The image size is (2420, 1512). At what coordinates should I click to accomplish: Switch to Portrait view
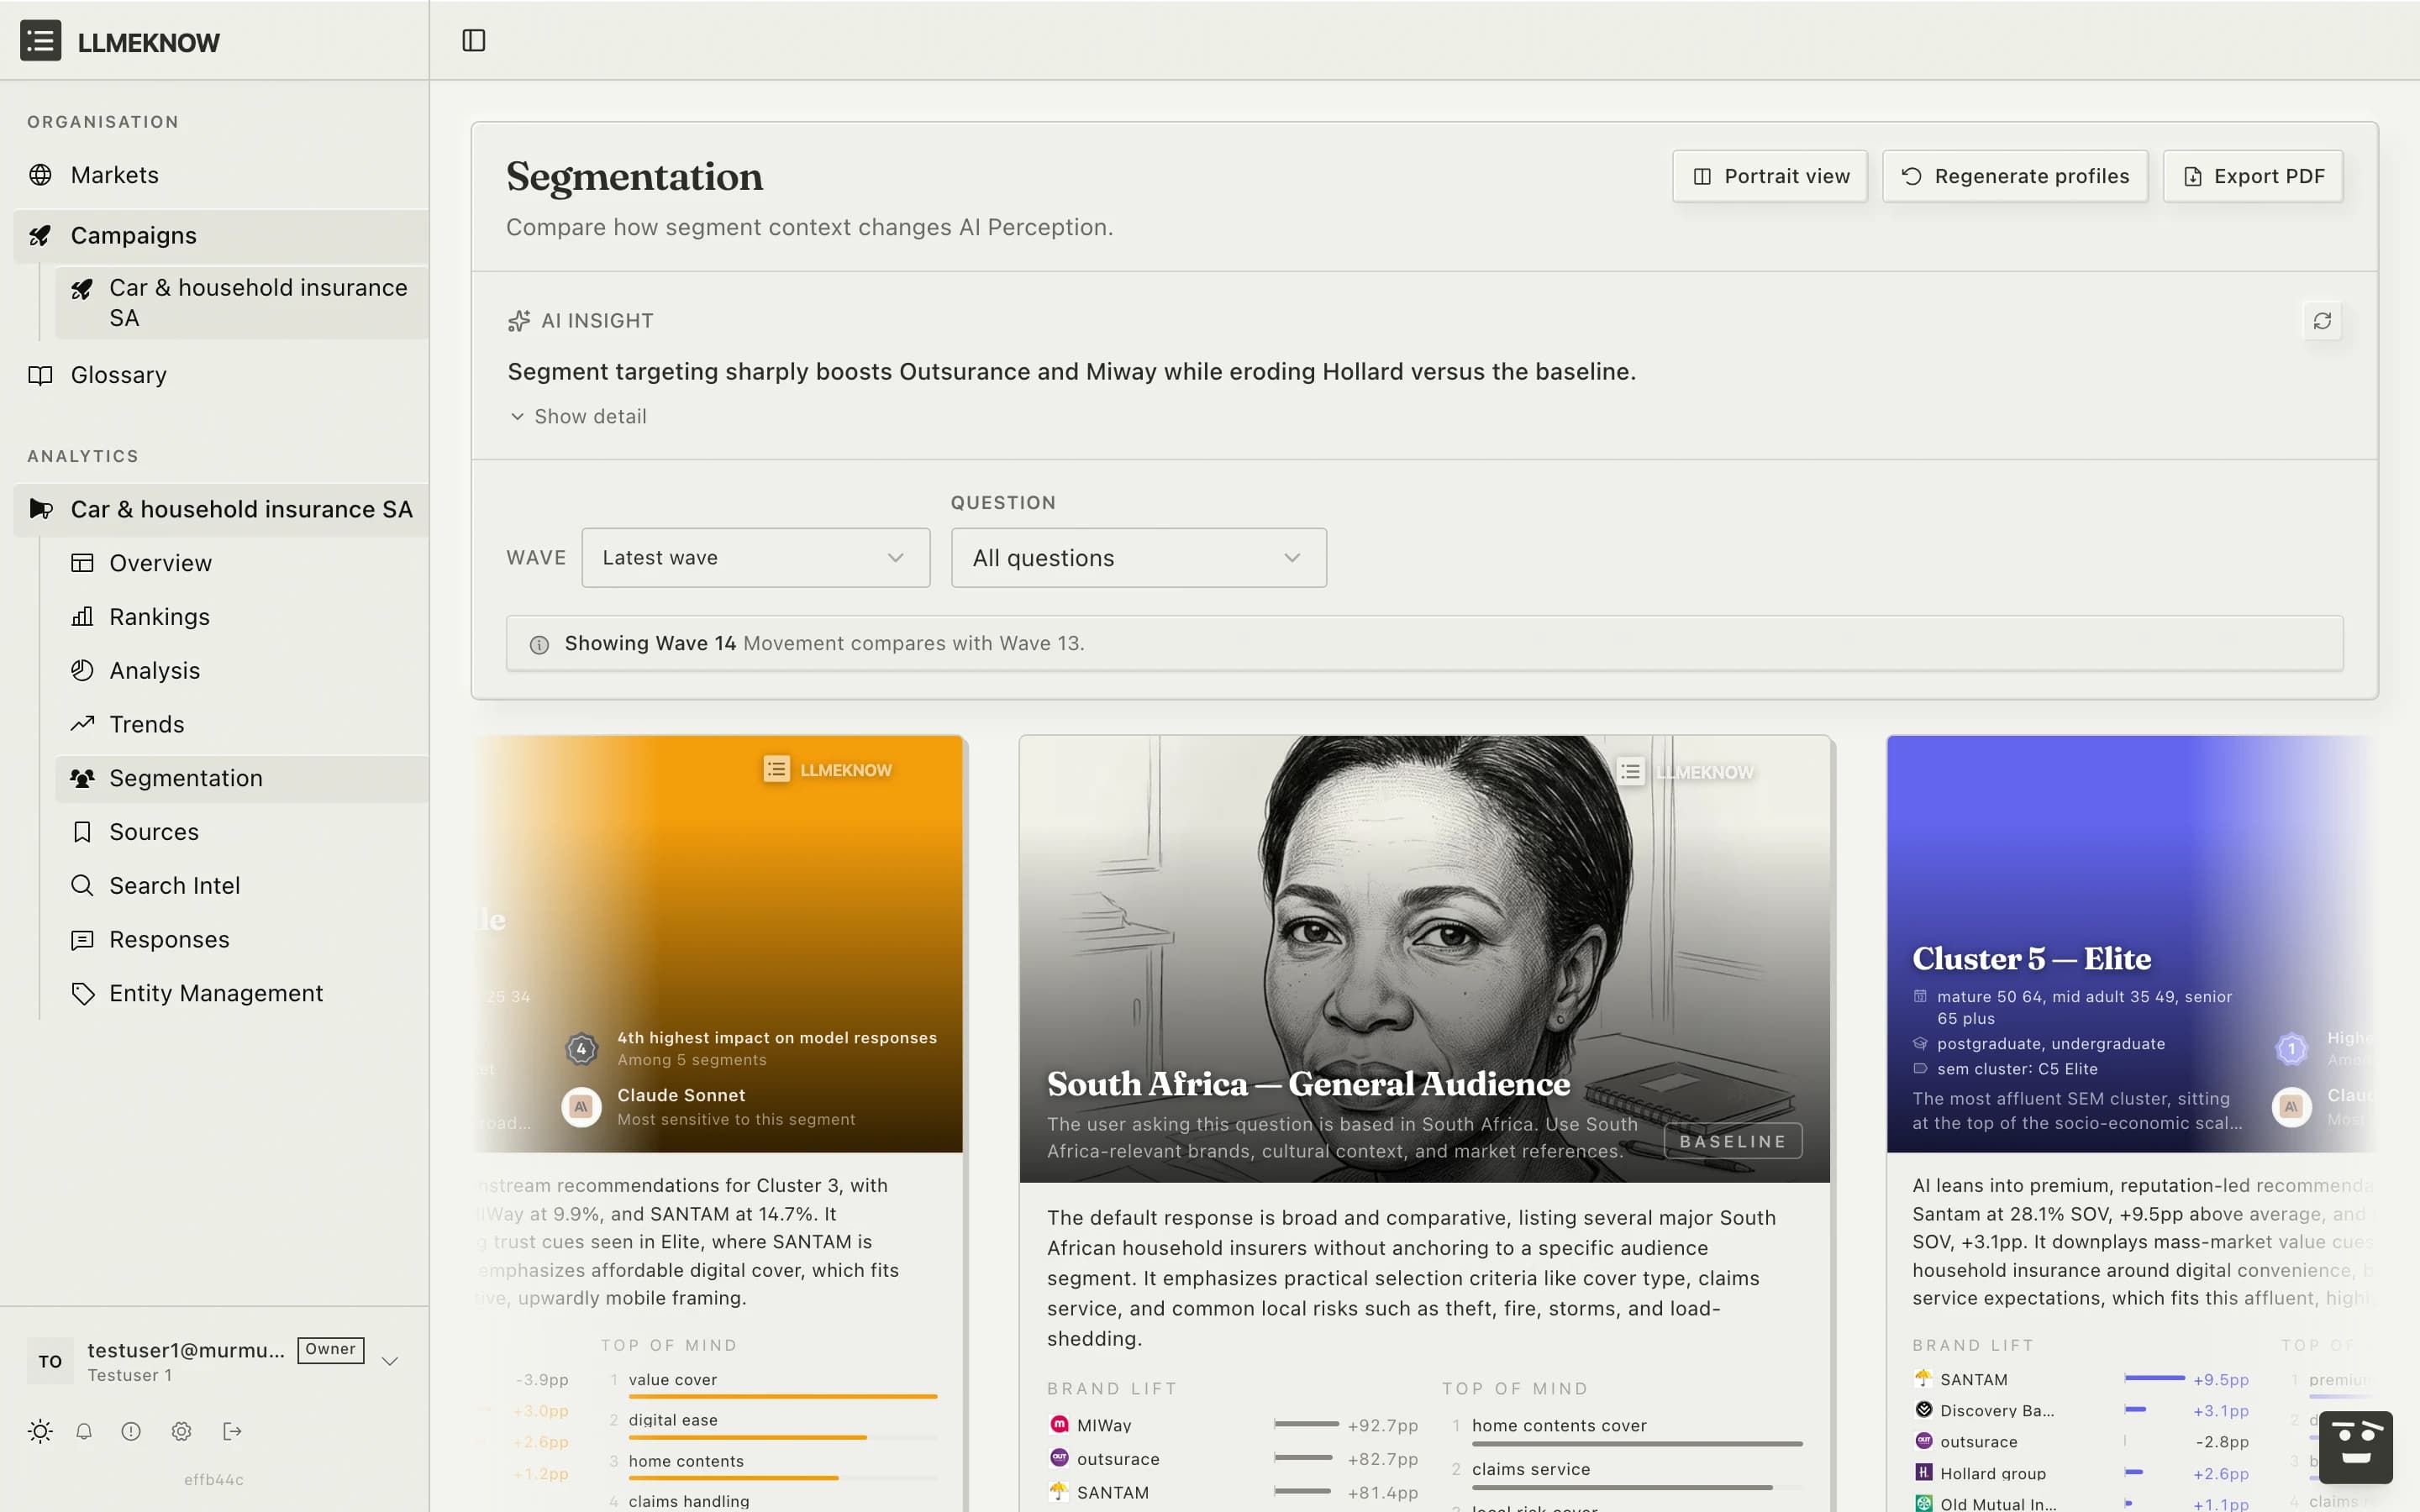coord(1770,176)
